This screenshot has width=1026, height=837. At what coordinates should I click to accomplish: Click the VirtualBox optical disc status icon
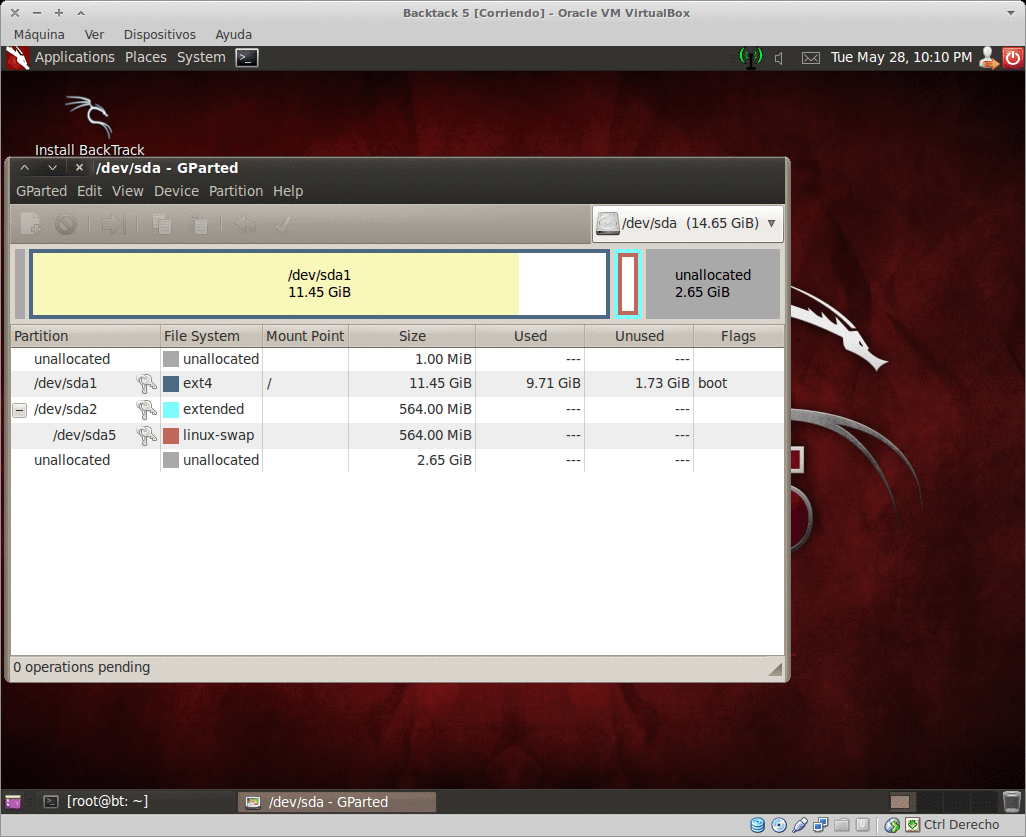pos(778,825)
